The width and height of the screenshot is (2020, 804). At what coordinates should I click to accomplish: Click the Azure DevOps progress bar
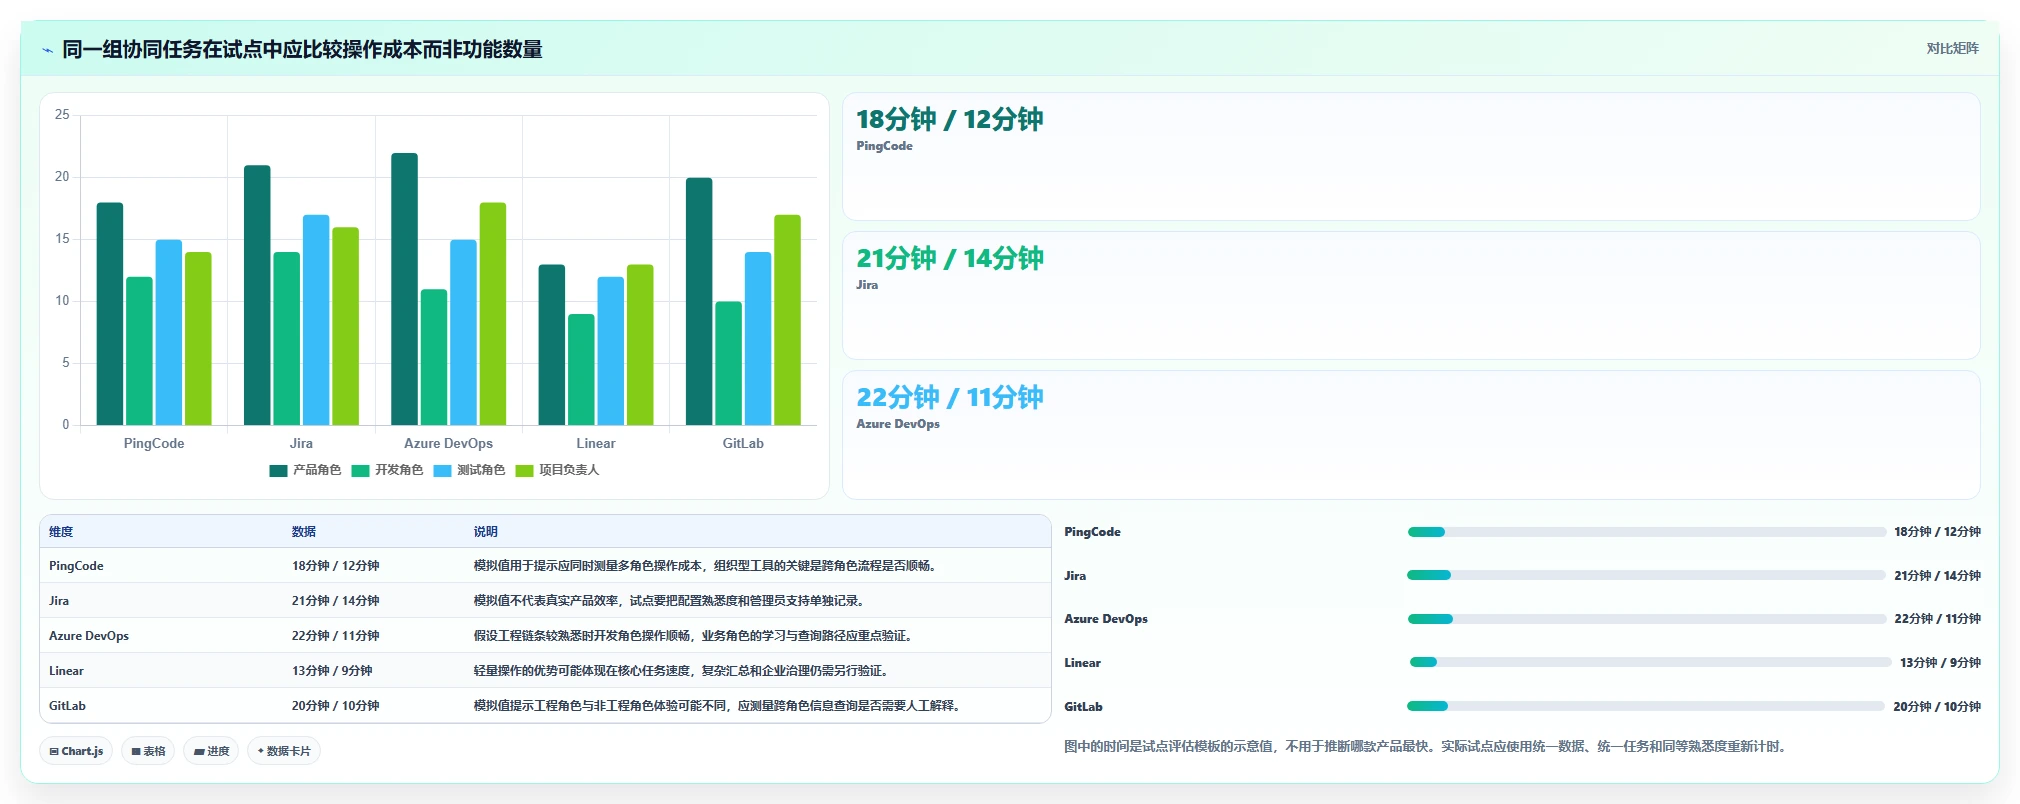(x=1646, y=619)
